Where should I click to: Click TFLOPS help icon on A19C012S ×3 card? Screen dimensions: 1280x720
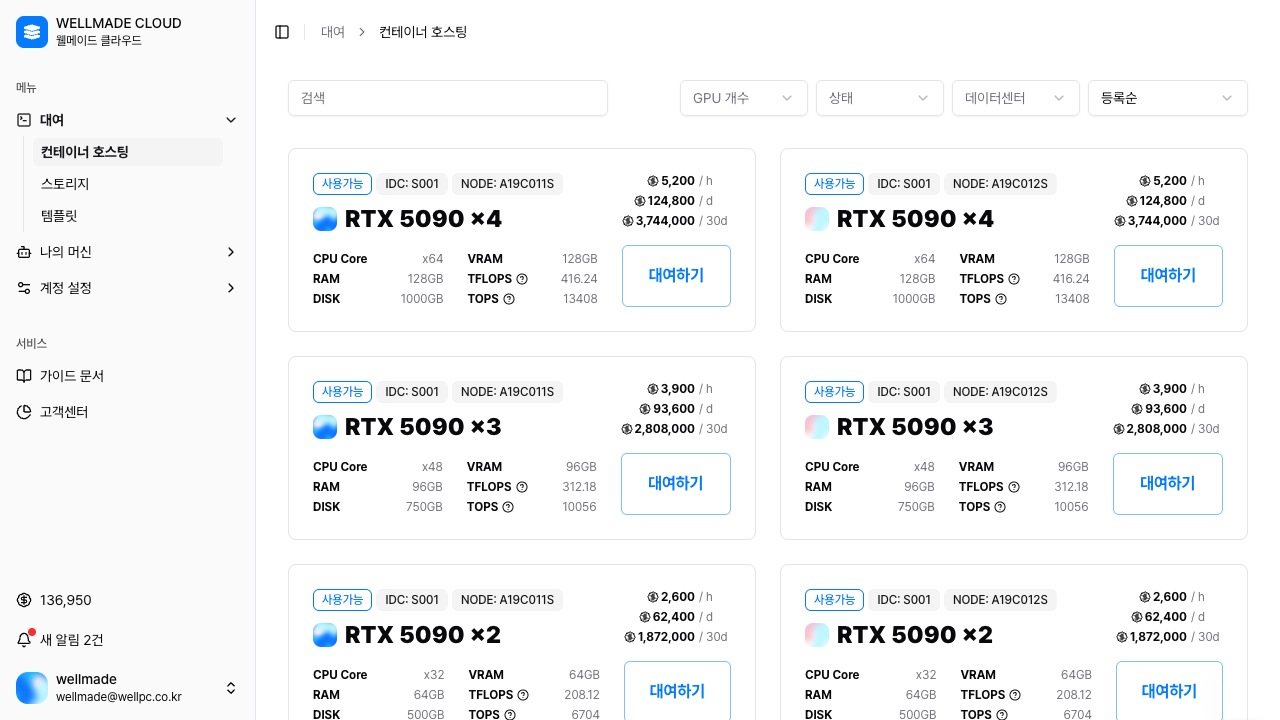tap(1014, 487)
